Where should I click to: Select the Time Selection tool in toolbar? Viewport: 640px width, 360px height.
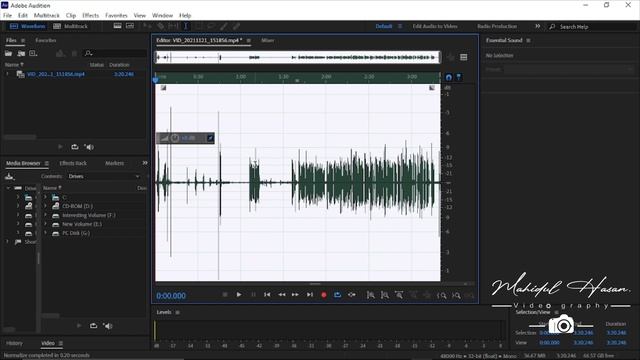coord(186,26)
